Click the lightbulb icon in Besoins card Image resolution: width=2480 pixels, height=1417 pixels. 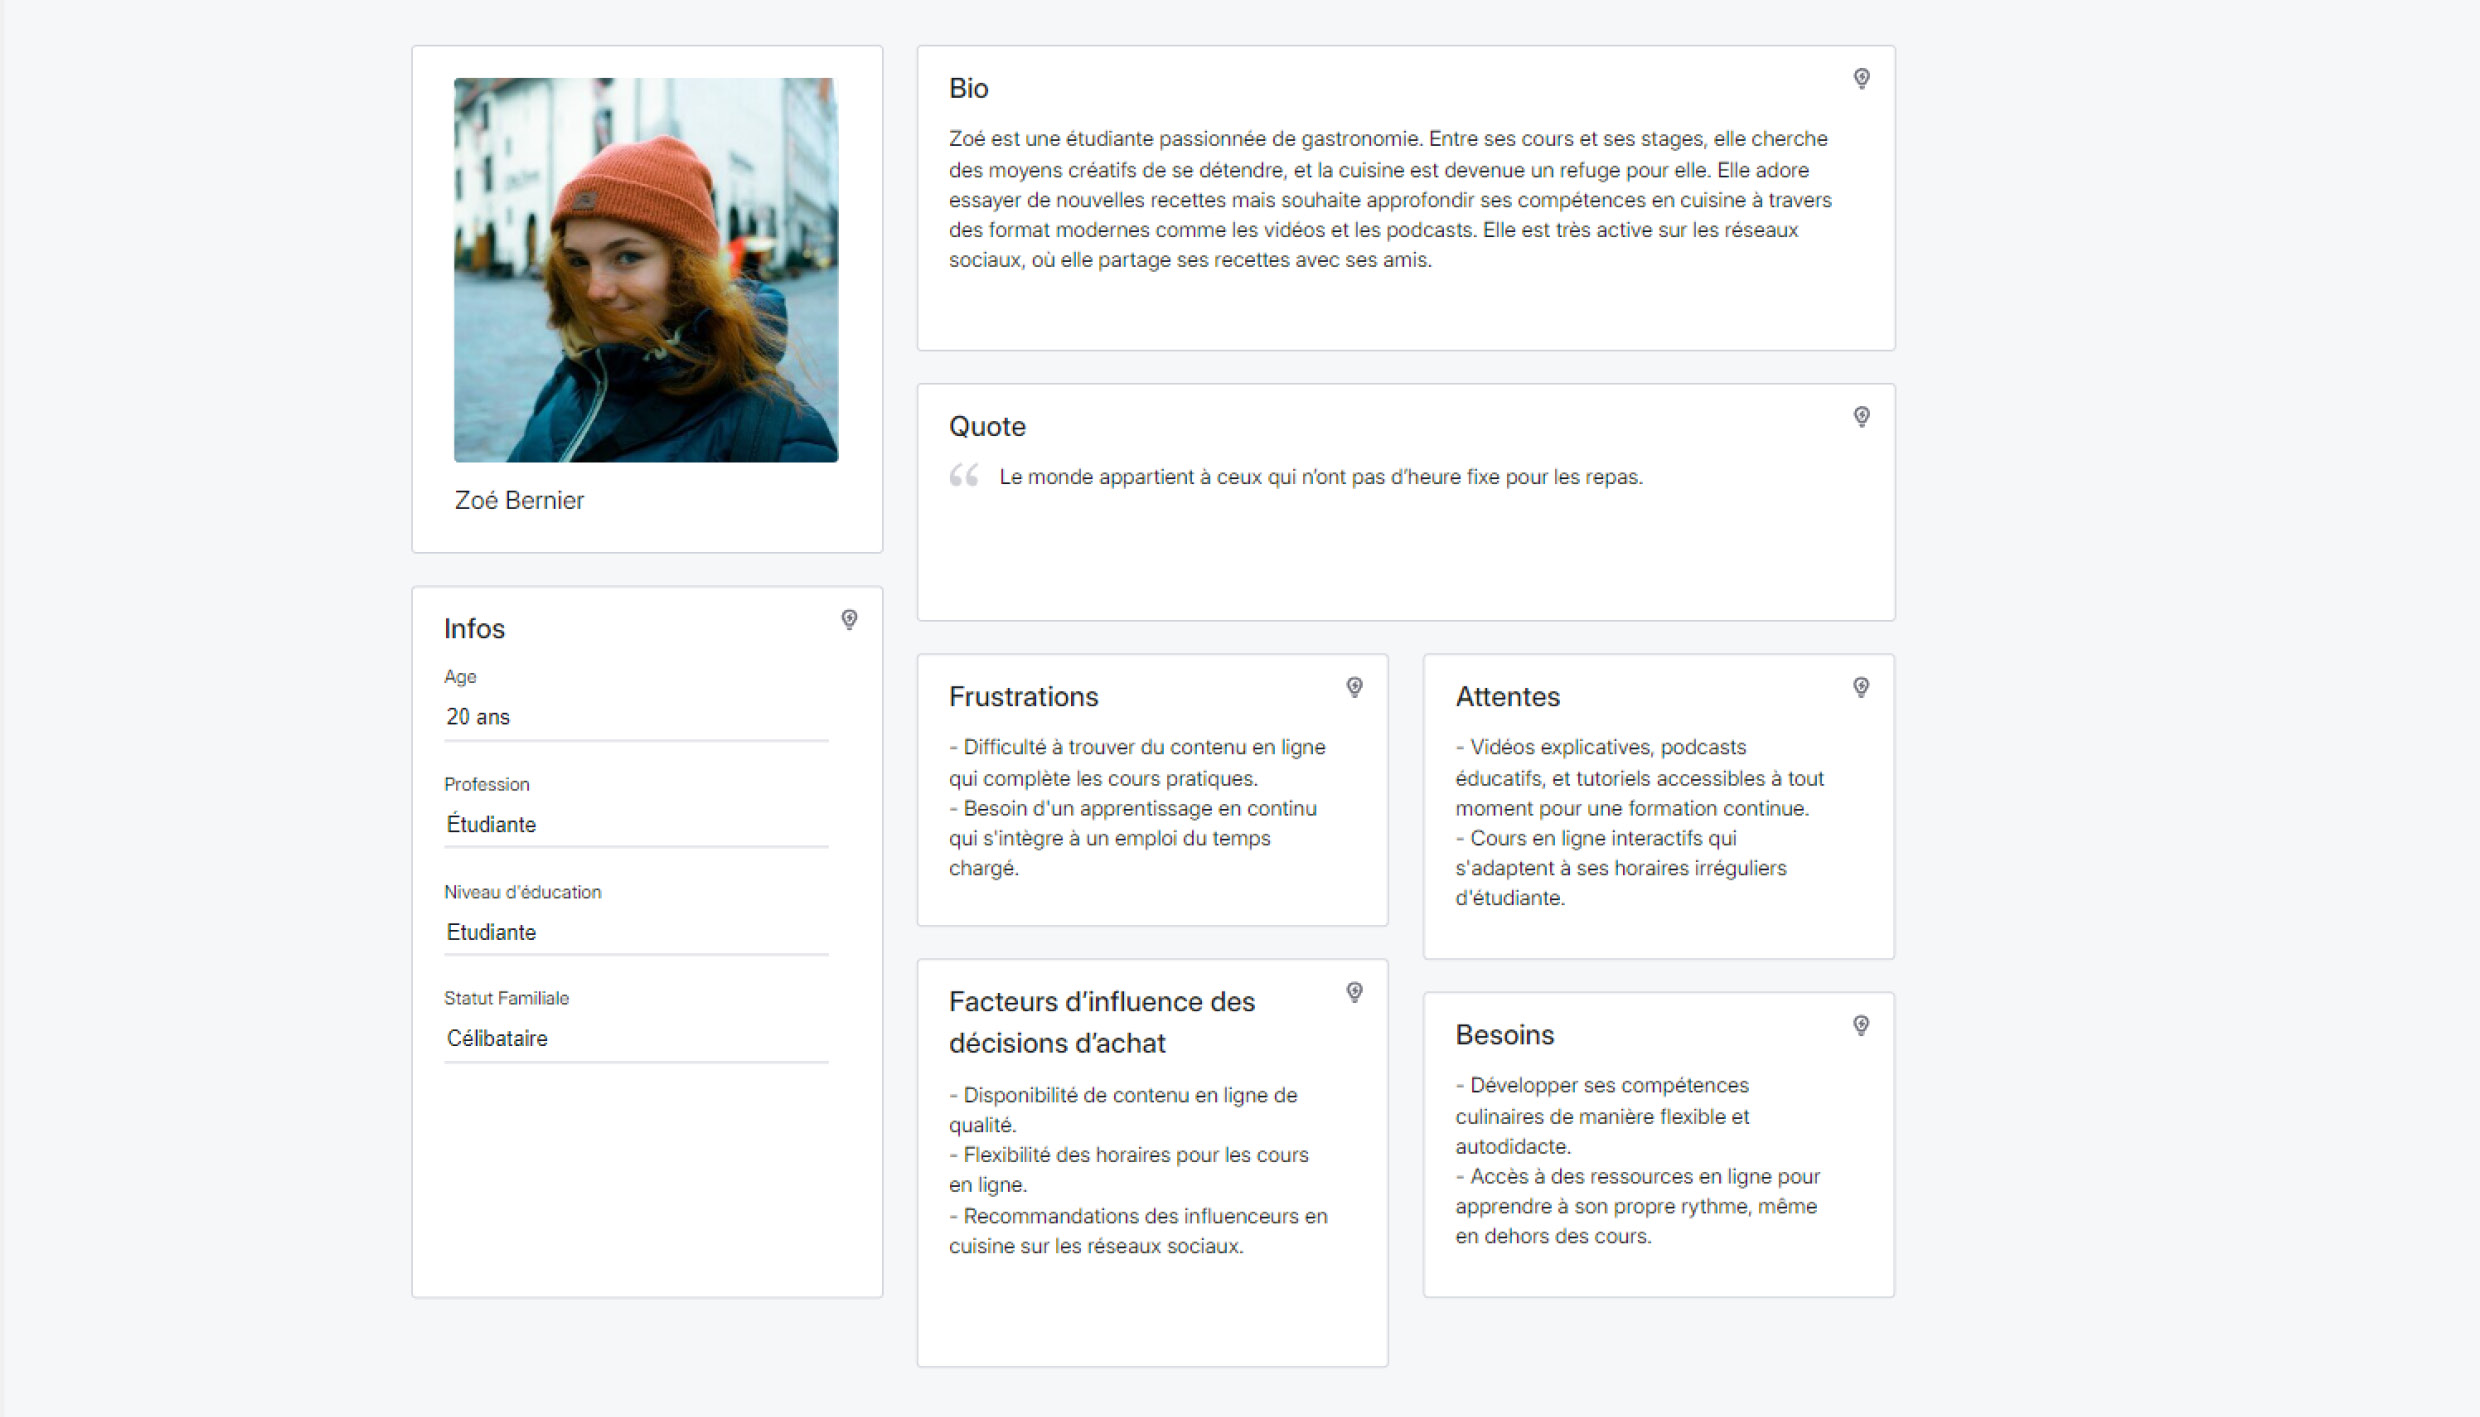point(1860,1025)
